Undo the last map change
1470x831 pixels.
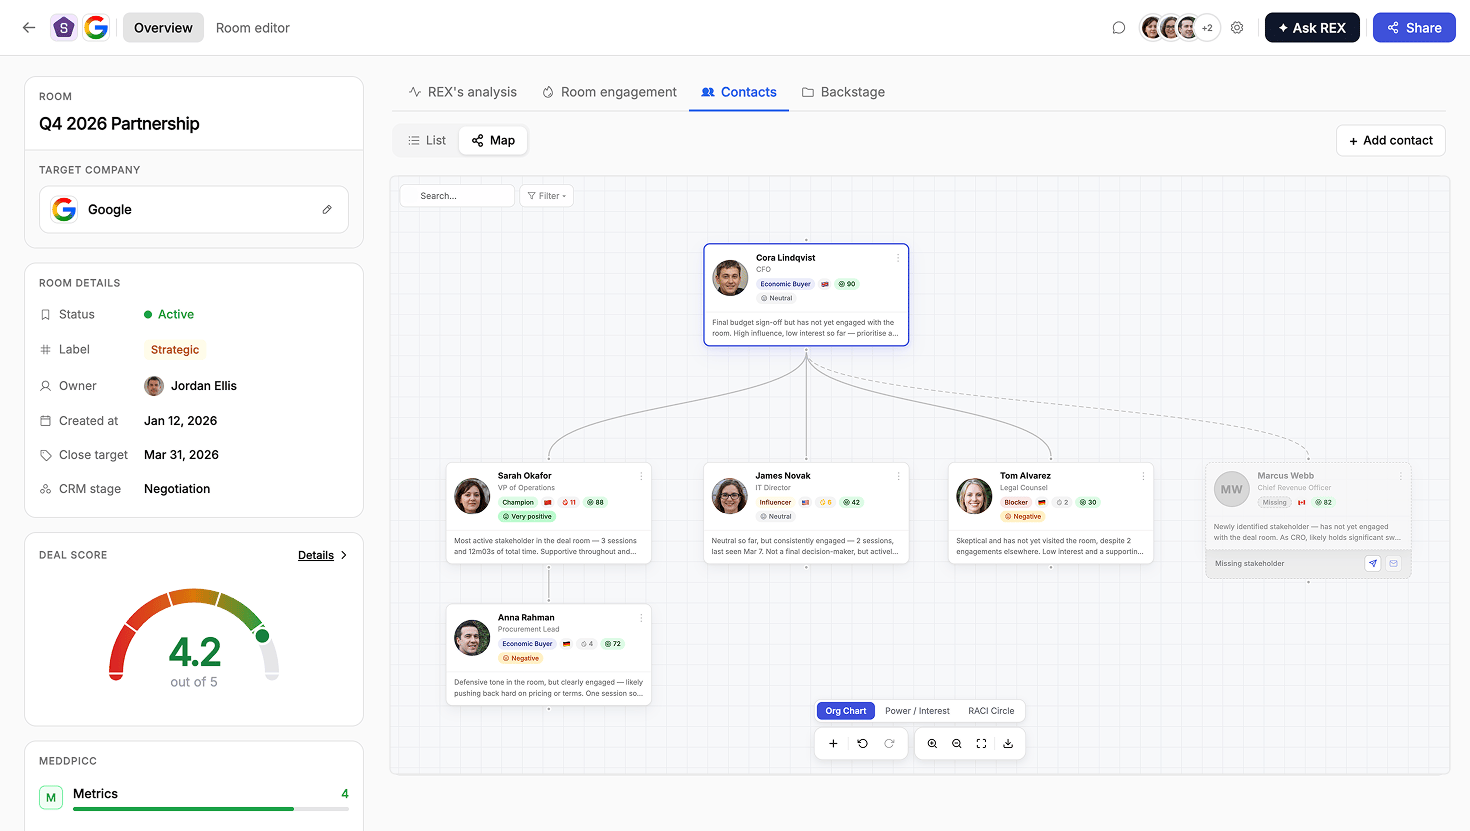pyautogui.click(x=863, y=744)
